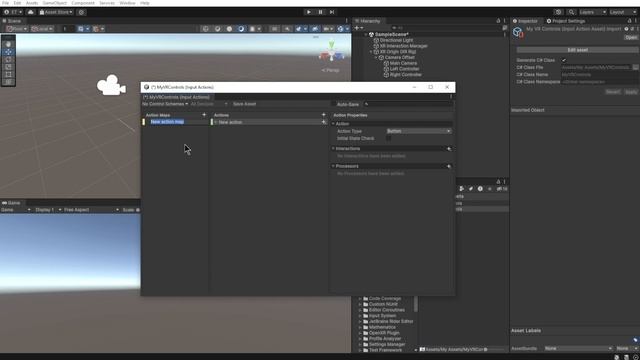Add an interaction with the Interactions plus icon
The width and height of the screenshot is (640, 360).
click(x=449, y=149)
